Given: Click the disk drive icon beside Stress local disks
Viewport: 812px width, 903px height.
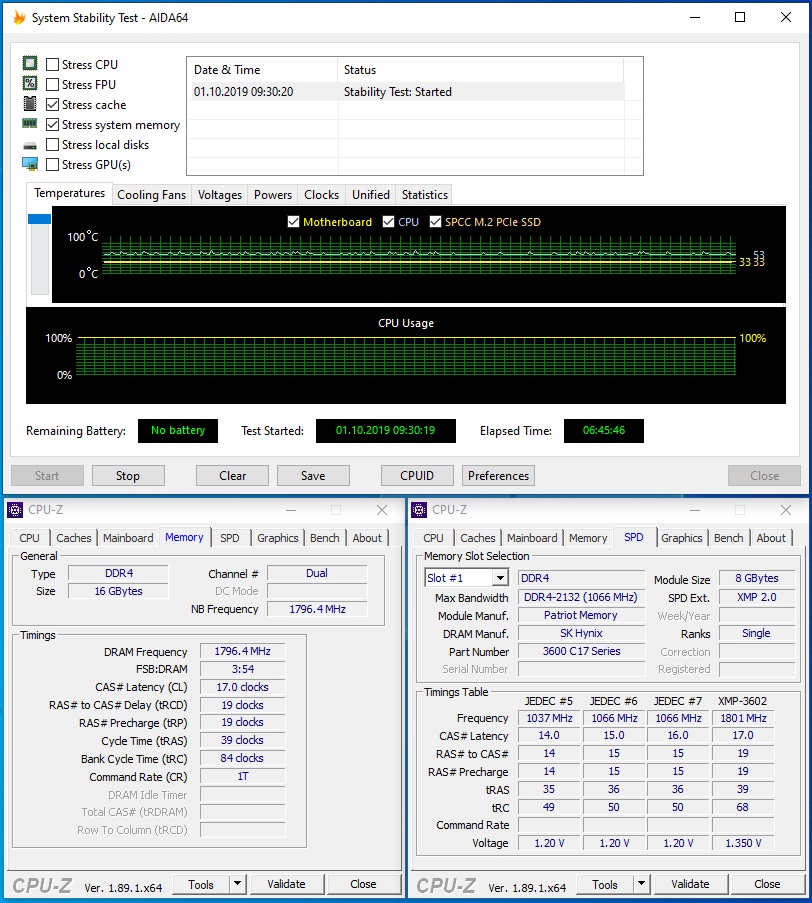Looking at the screenshot, I should (30, 146).
